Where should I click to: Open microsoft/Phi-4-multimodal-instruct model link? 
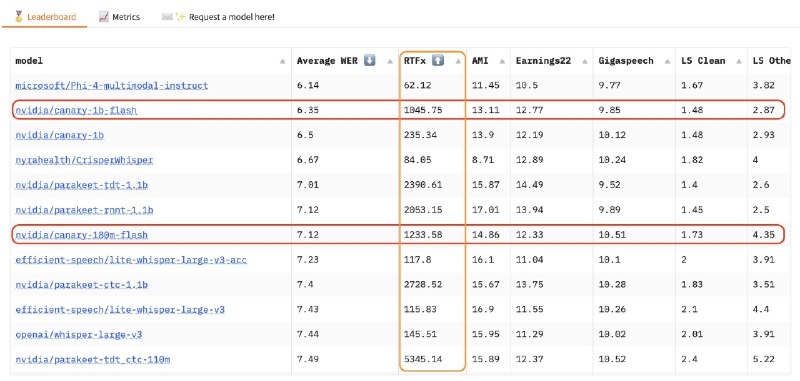pos(112,86)
